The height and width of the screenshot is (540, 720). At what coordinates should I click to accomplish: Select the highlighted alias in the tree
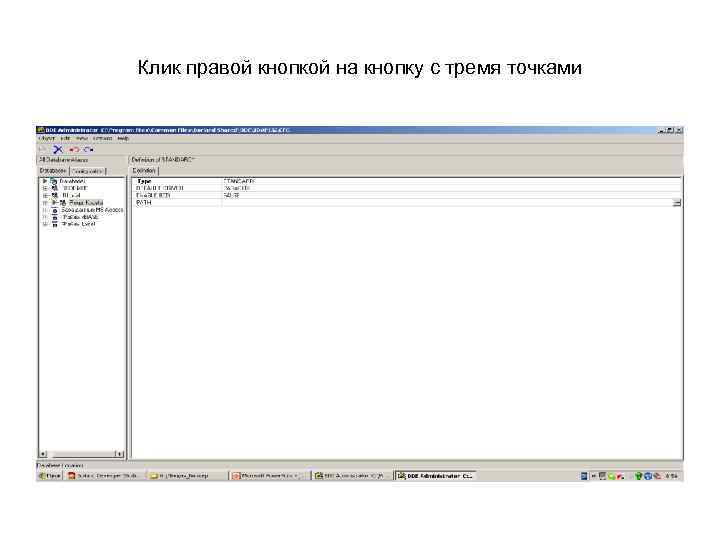pos(86,202)
